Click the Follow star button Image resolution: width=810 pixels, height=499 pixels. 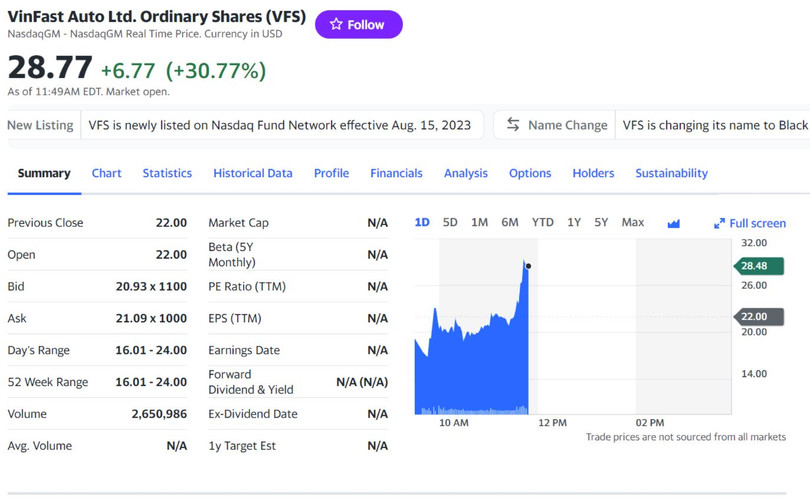coord(358,24)
